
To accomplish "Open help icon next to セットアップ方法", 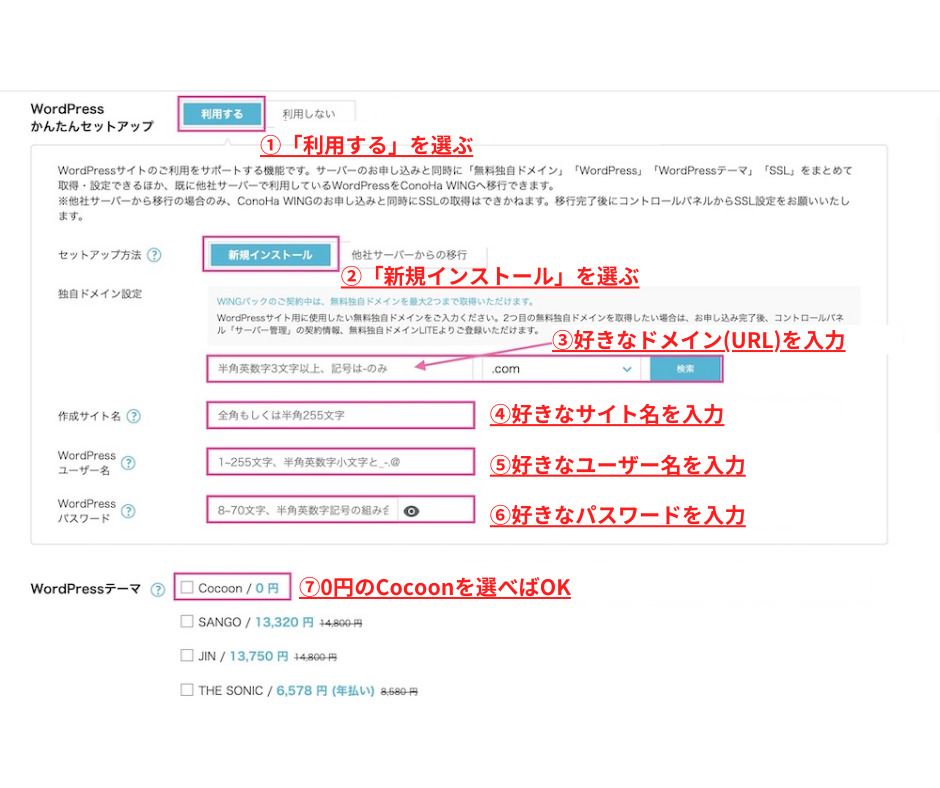I will [x=154, y=255].
